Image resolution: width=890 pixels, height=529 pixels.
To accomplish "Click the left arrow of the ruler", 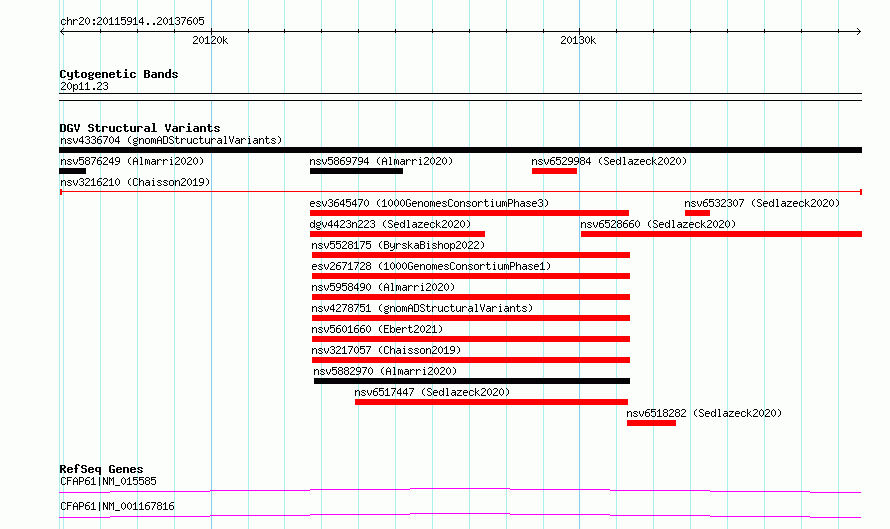I will pyautogui.click(x=62, y=31).
